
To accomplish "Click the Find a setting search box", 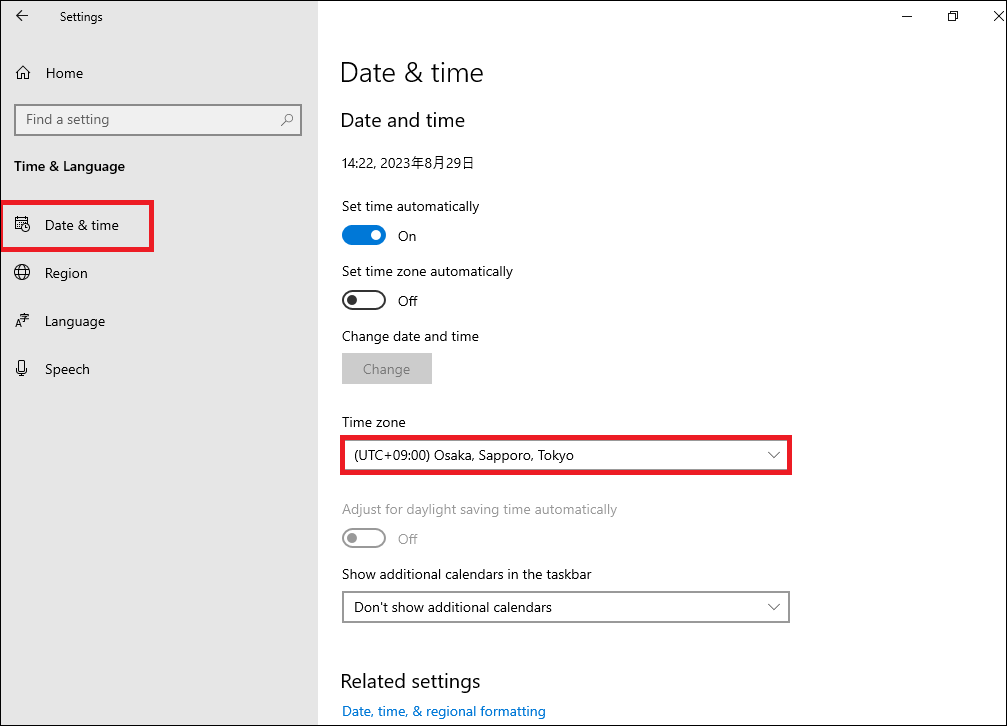I will (x=150, y=120).
